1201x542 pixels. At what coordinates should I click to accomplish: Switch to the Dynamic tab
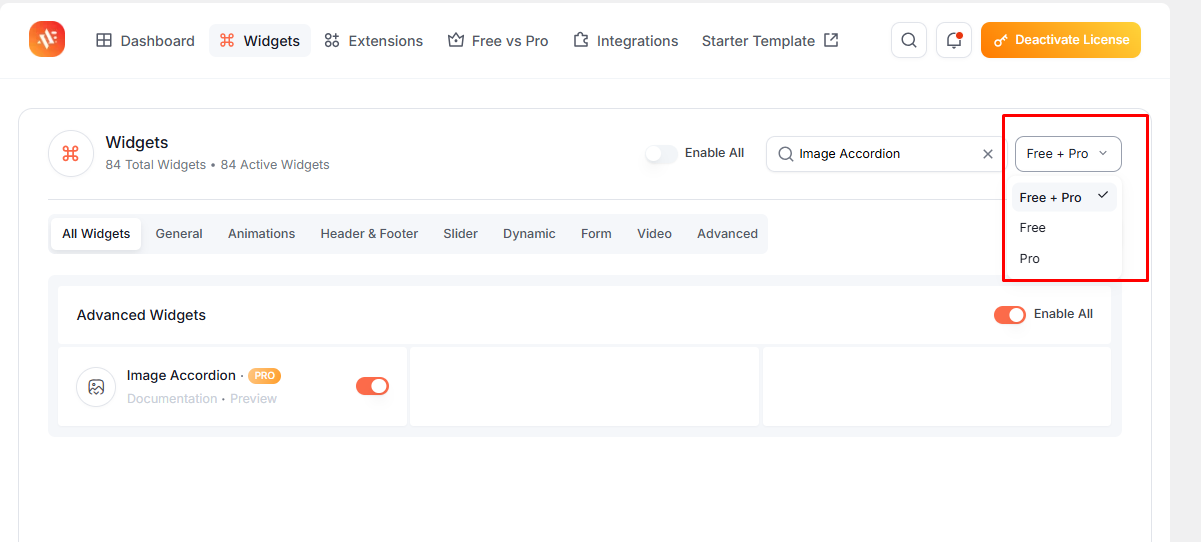tap(529, 234)
